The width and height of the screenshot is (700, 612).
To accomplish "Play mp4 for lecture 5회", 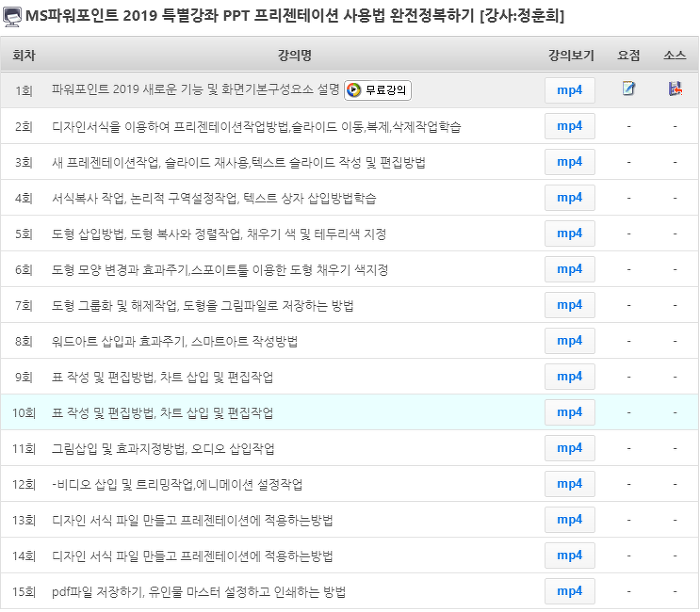I will tap(570, 233).
